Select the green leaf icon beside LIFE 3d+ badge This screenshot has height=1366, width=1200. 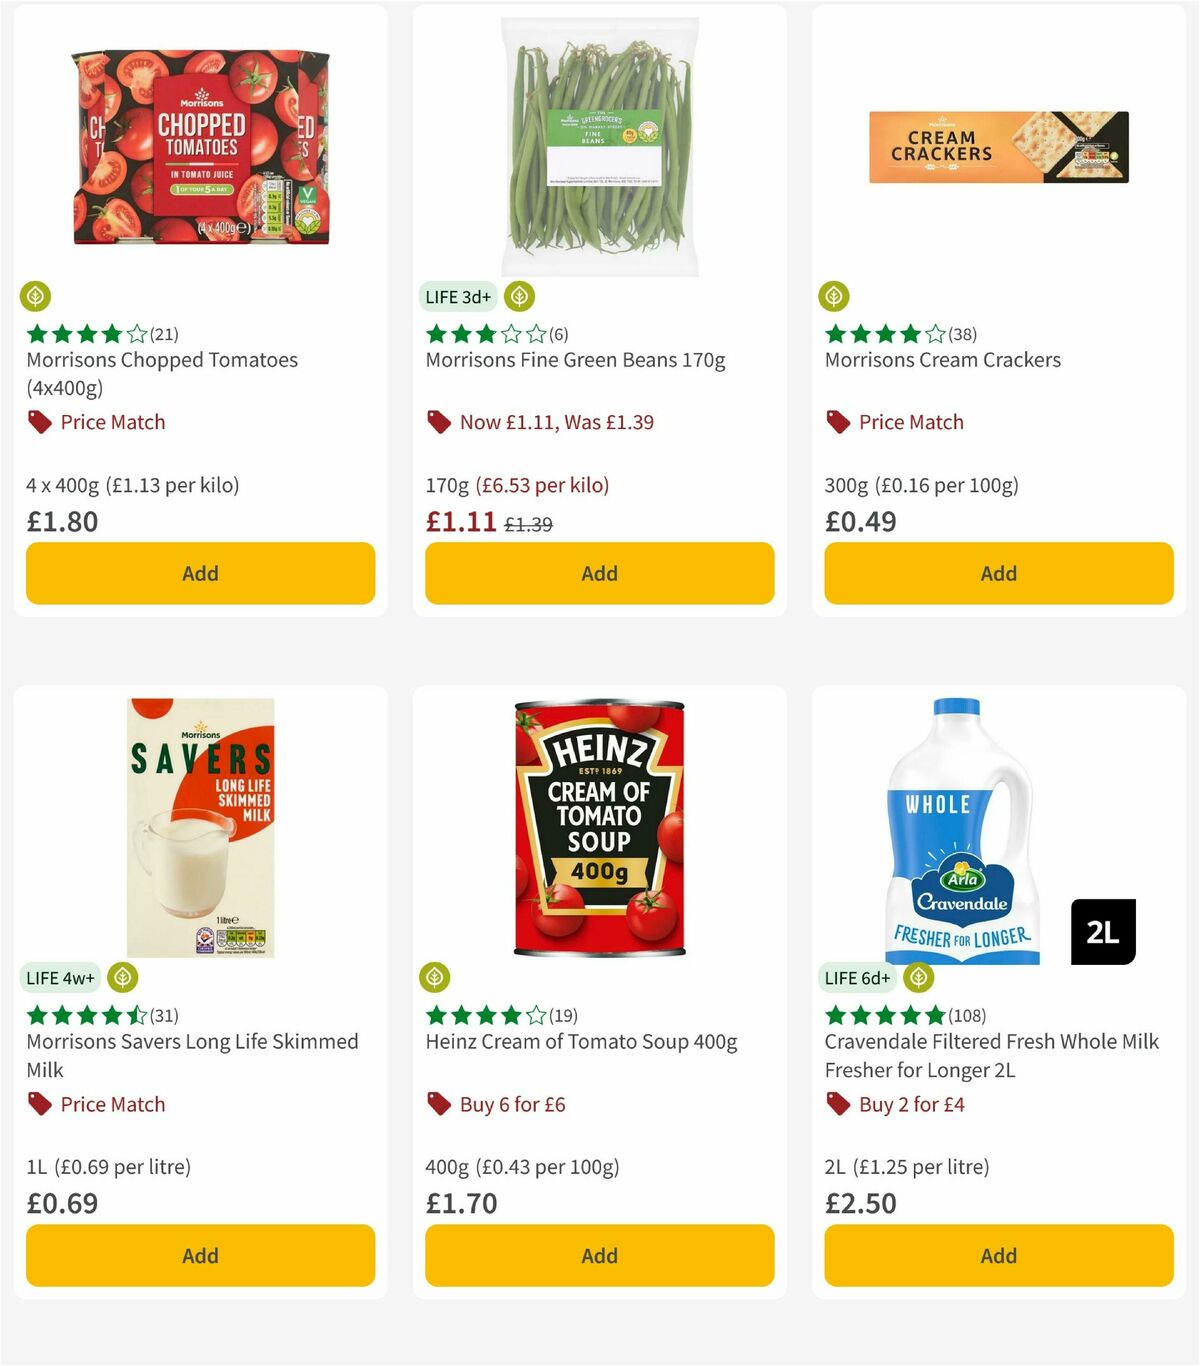[x=518, y=296]
